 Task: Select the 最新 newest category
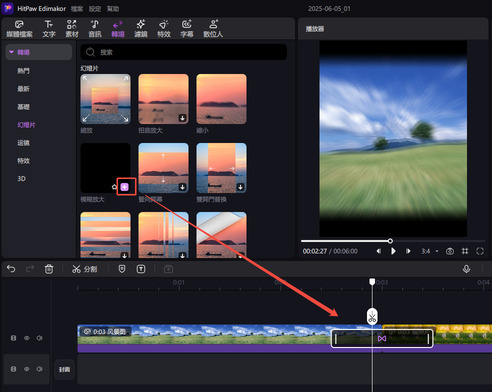coord(23,89)
